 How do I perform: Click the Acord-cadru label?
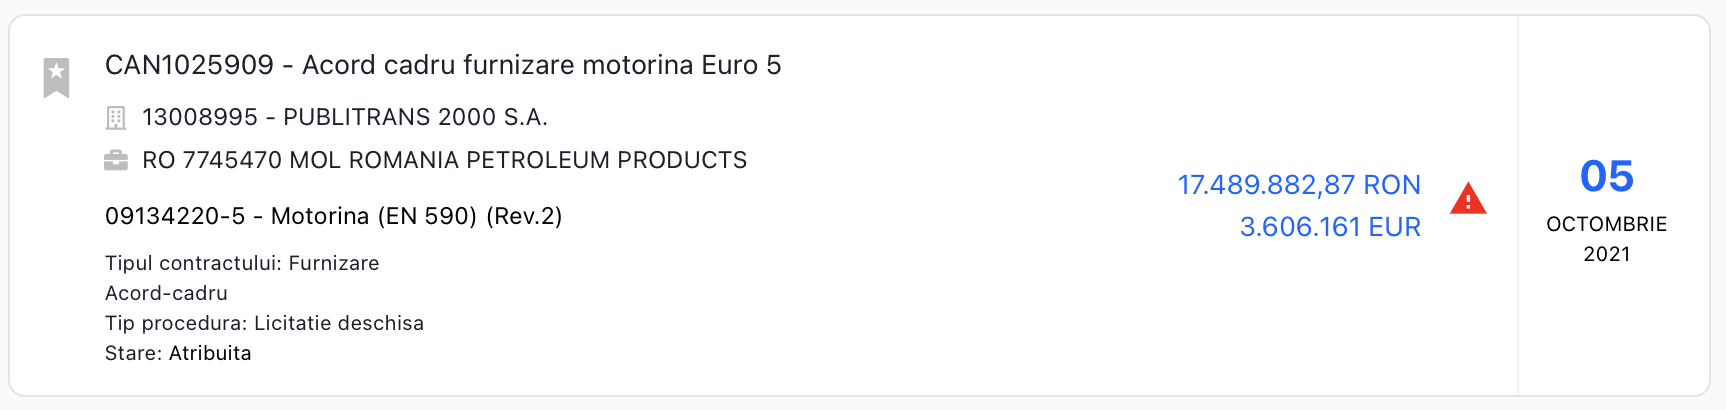pyautogui.click(x=166, y=293)
